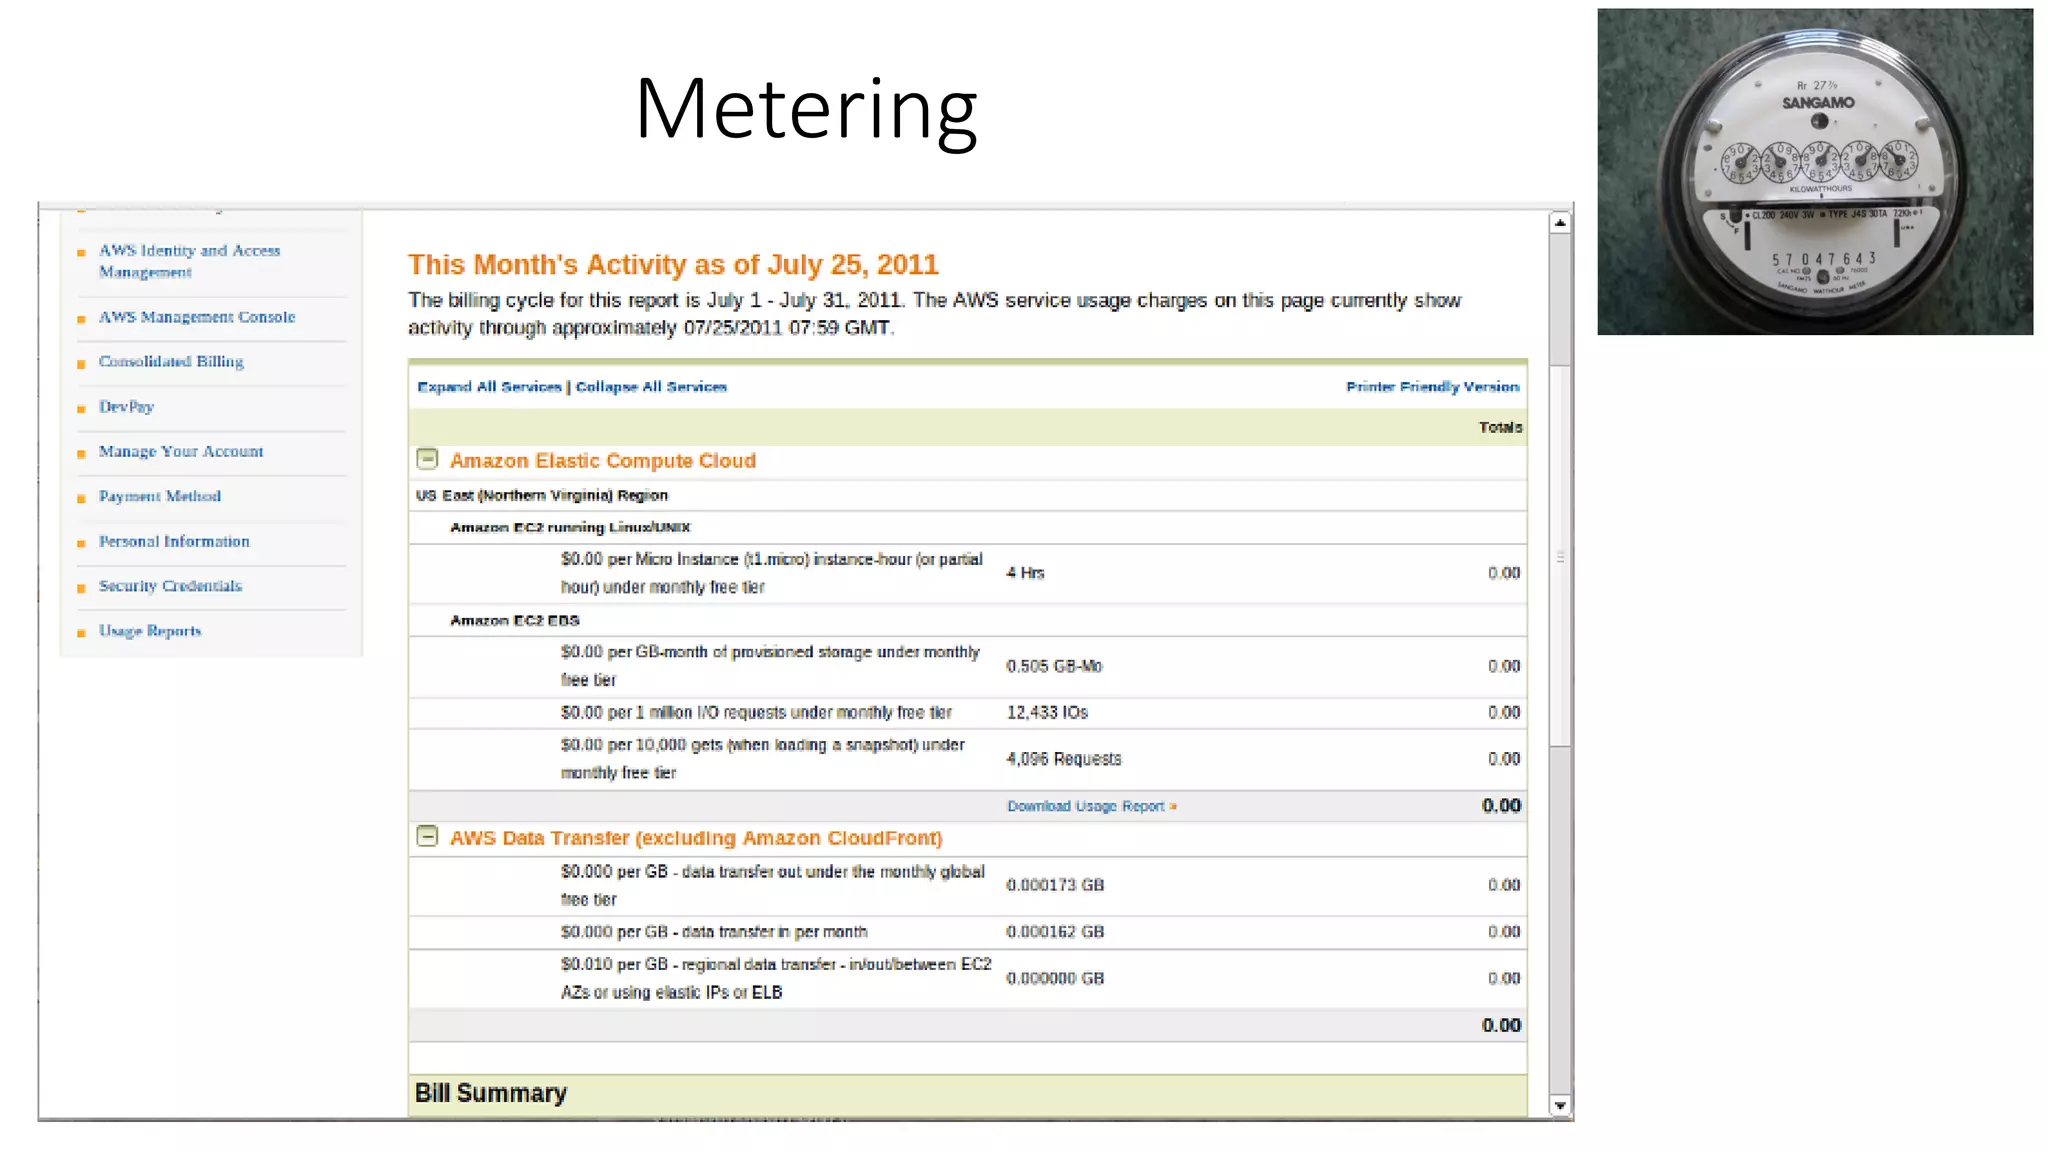Go to Payment Method page
This screenshot has width=2048, height=1152.
click(160, 496)
